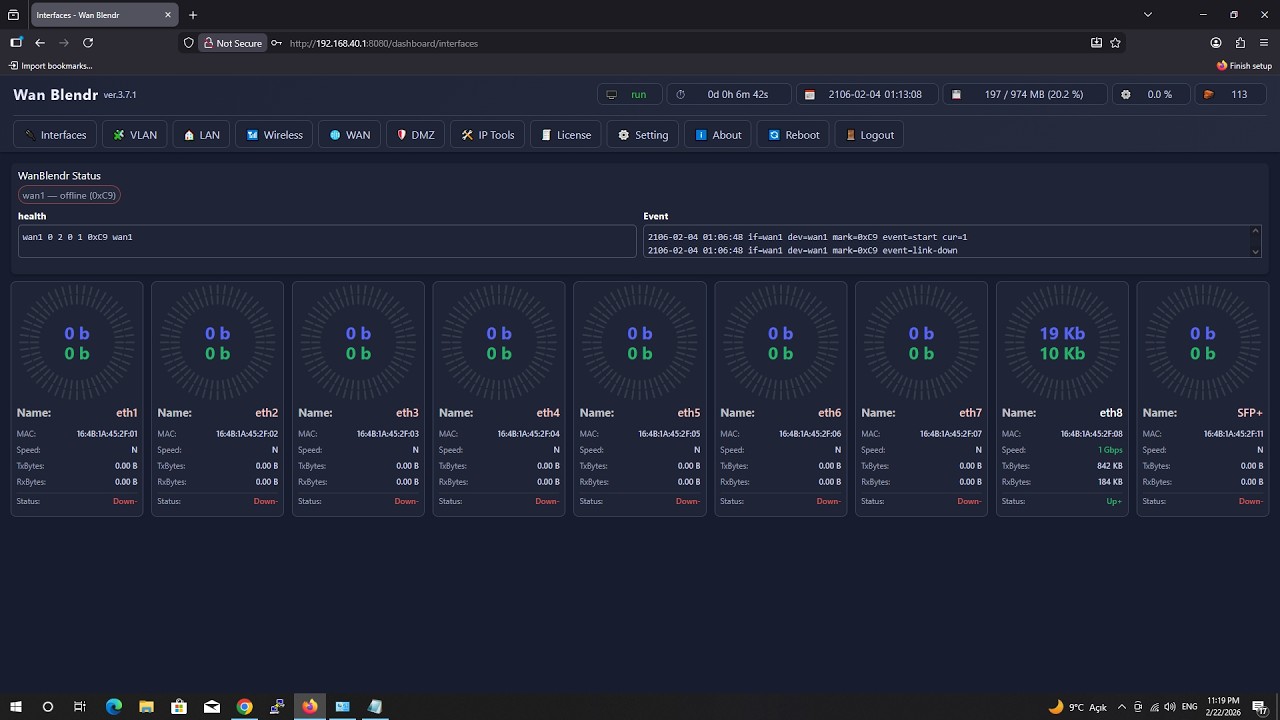Image resolution: width=1280 pixels, height=720 pixels.
Task: Open the Setting page
Action: (x=643, y=135)
